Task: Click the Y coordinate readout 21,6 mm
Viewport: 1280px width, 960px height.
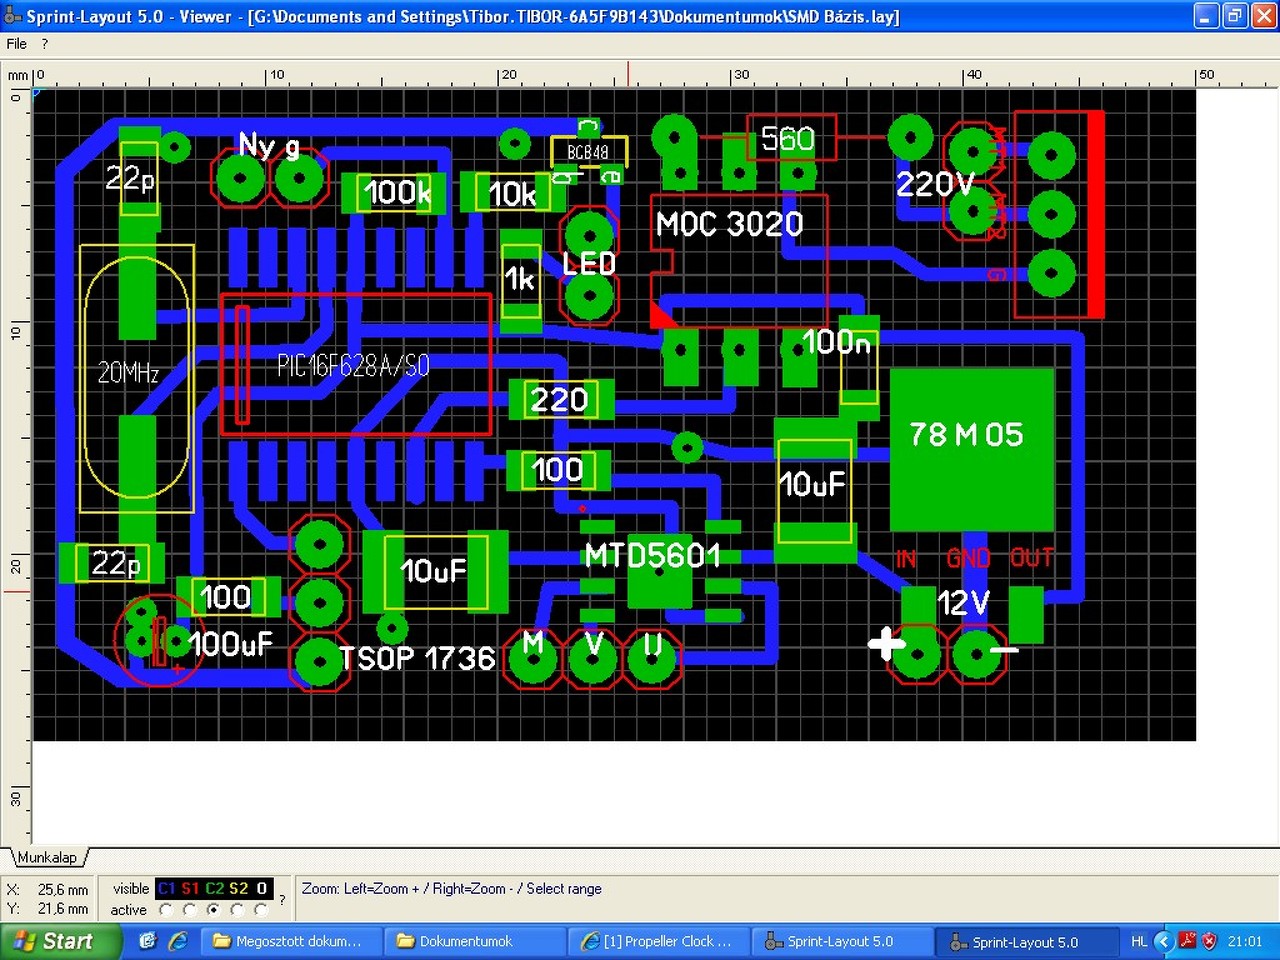Action: click(x=63, y=909)
